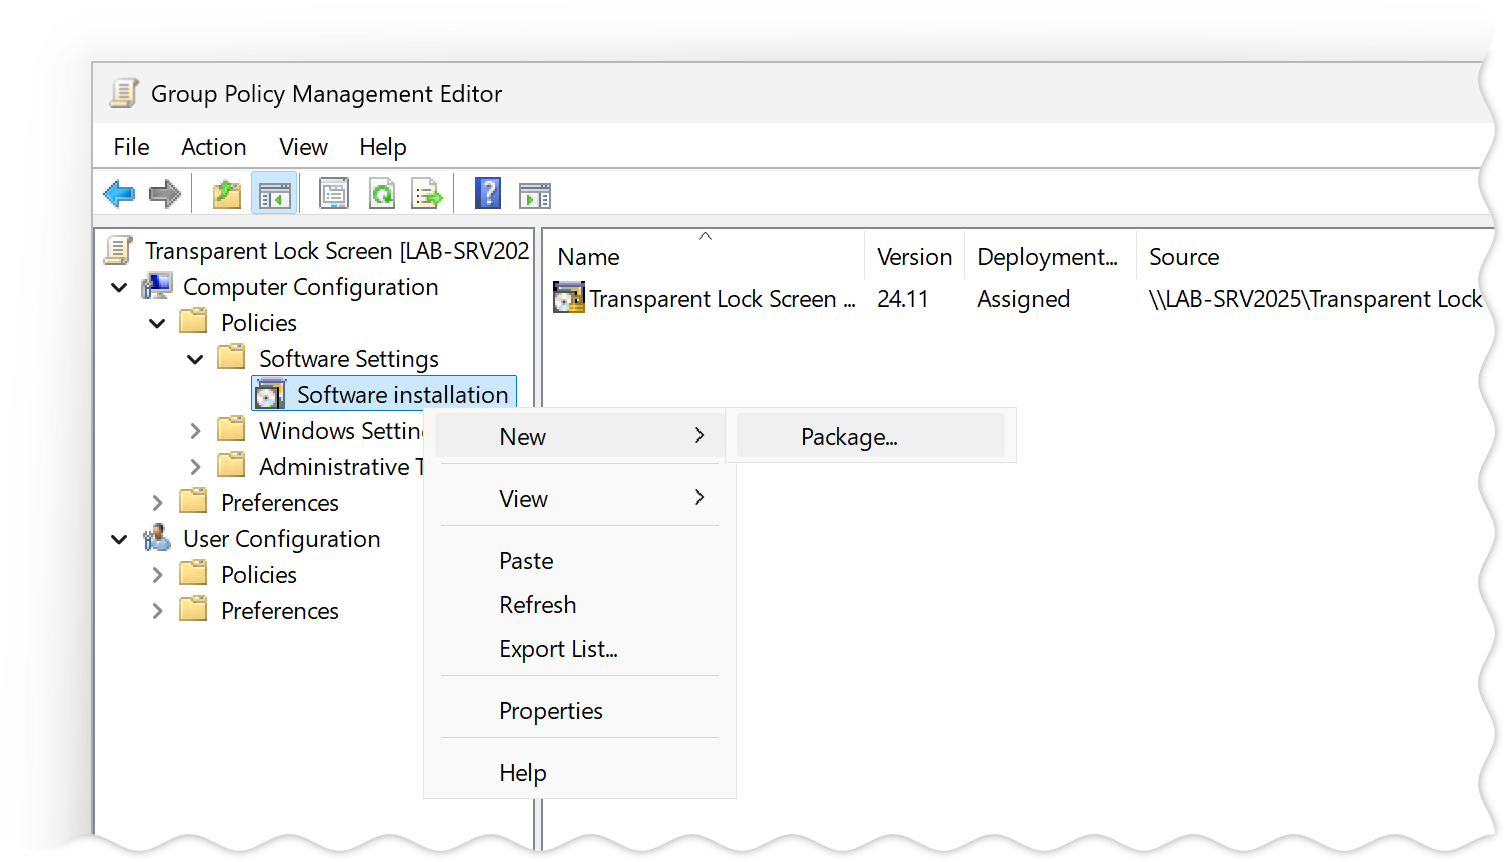Click the Transparent Lock Screen package icon
Image resolution: width=1506 pixels, height=862 pixels.
[569, 298]
